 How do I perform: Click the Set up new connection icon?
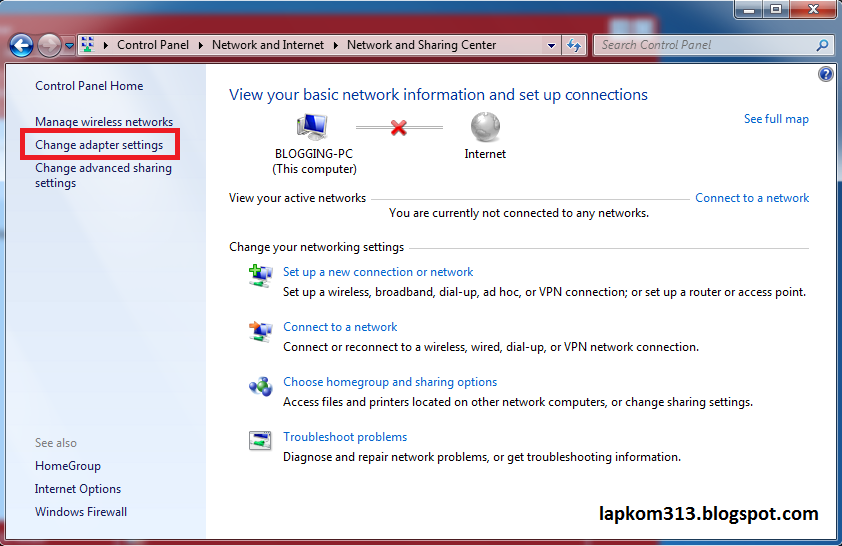[x=260, y=276]
